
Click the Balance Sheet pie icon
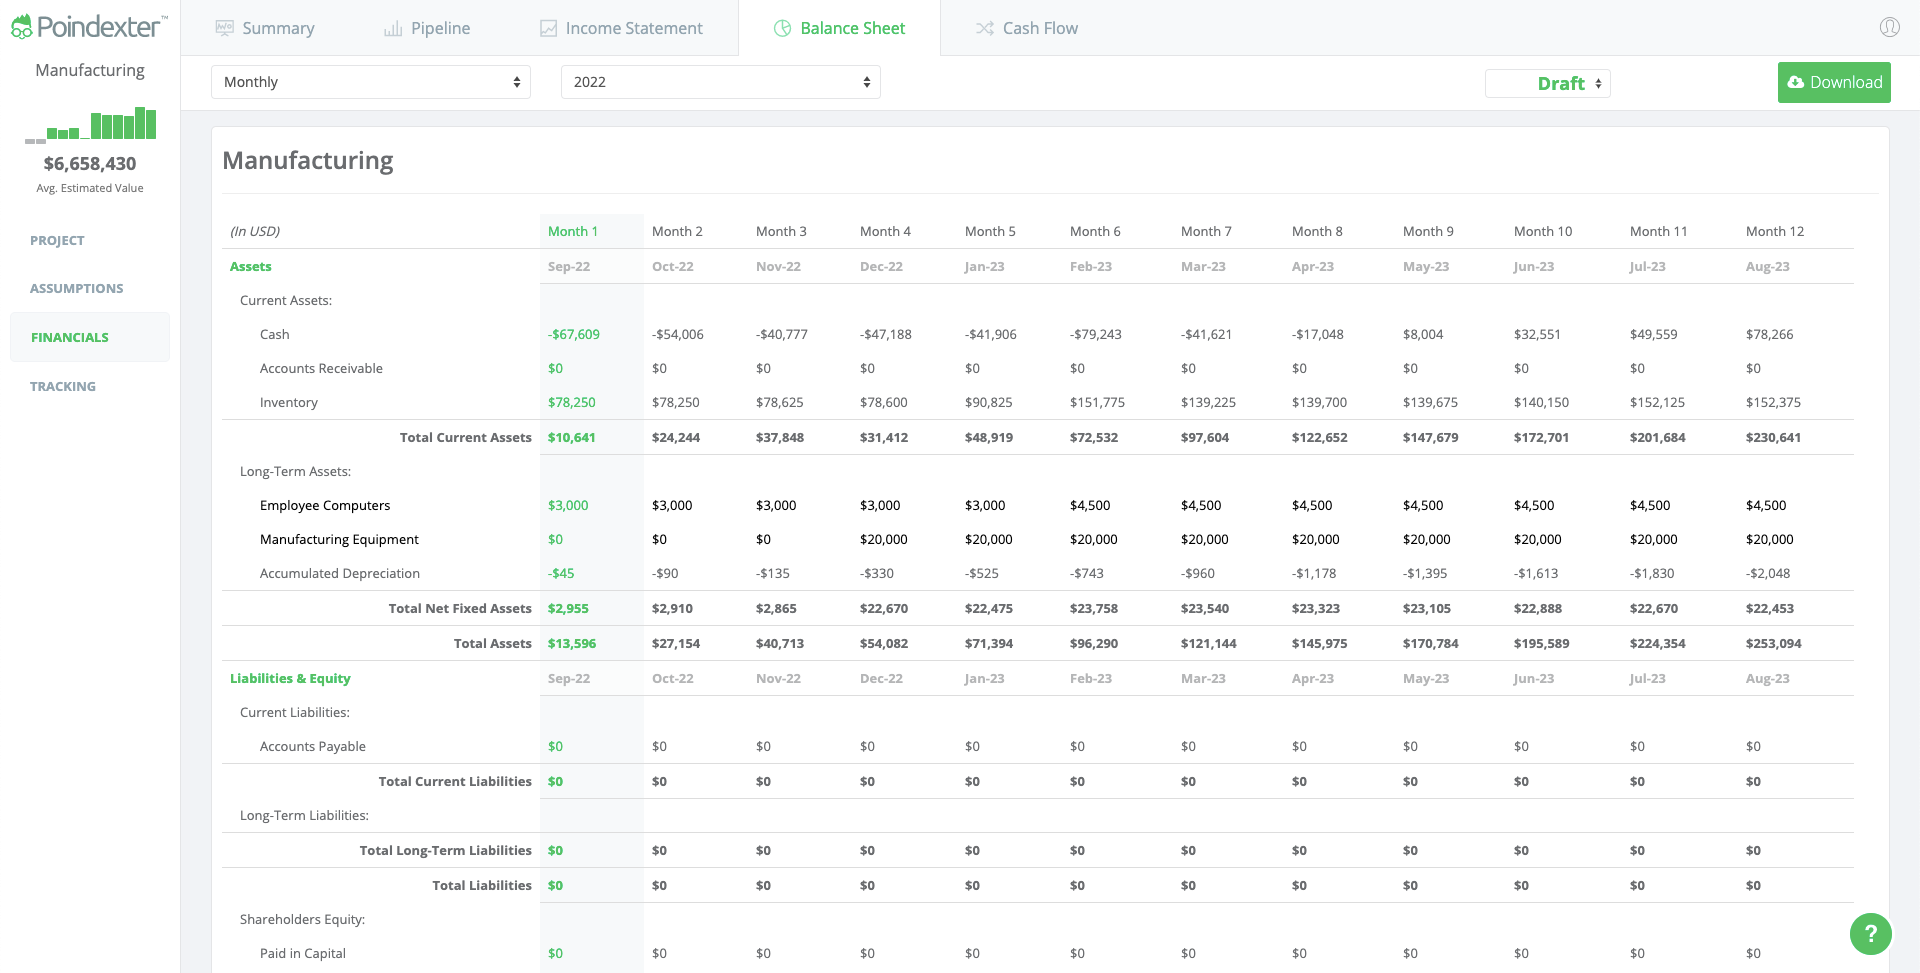coord(783,28)
